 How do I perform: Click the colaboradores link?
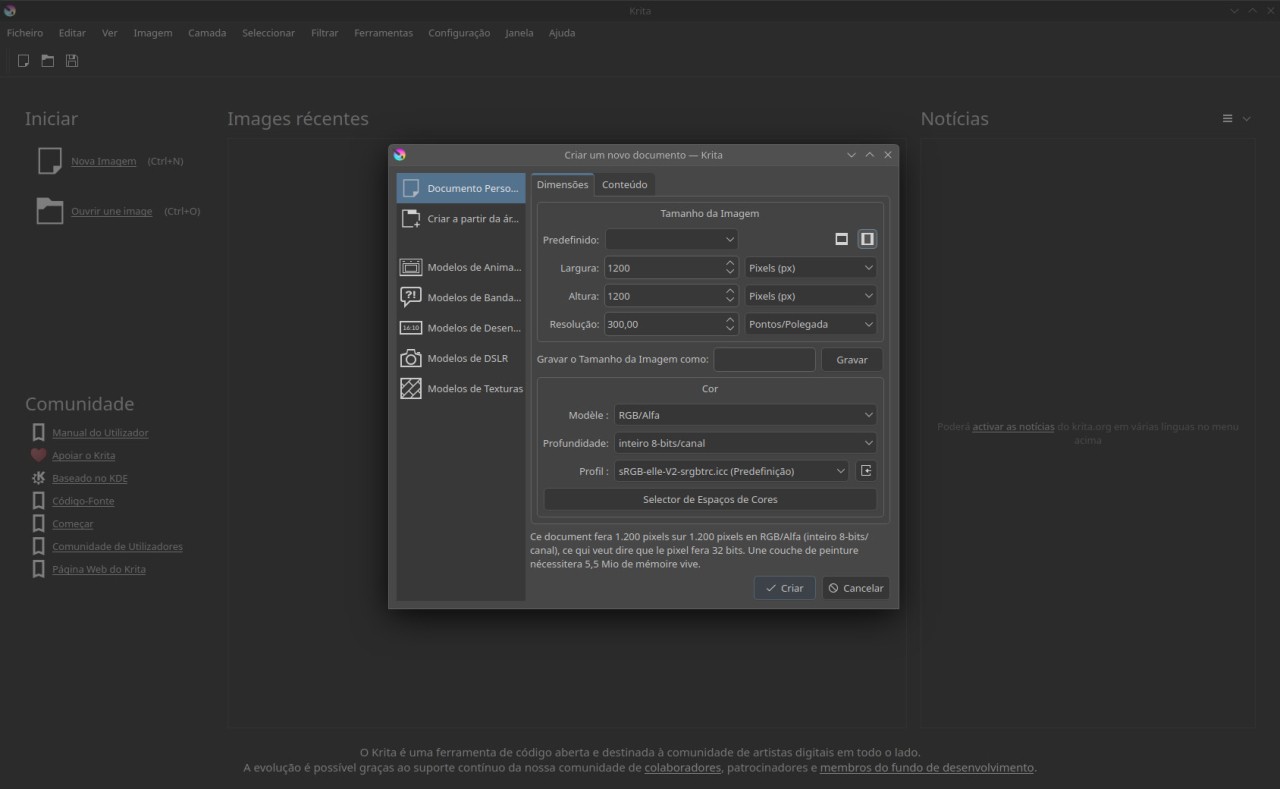tap(683, 768)
